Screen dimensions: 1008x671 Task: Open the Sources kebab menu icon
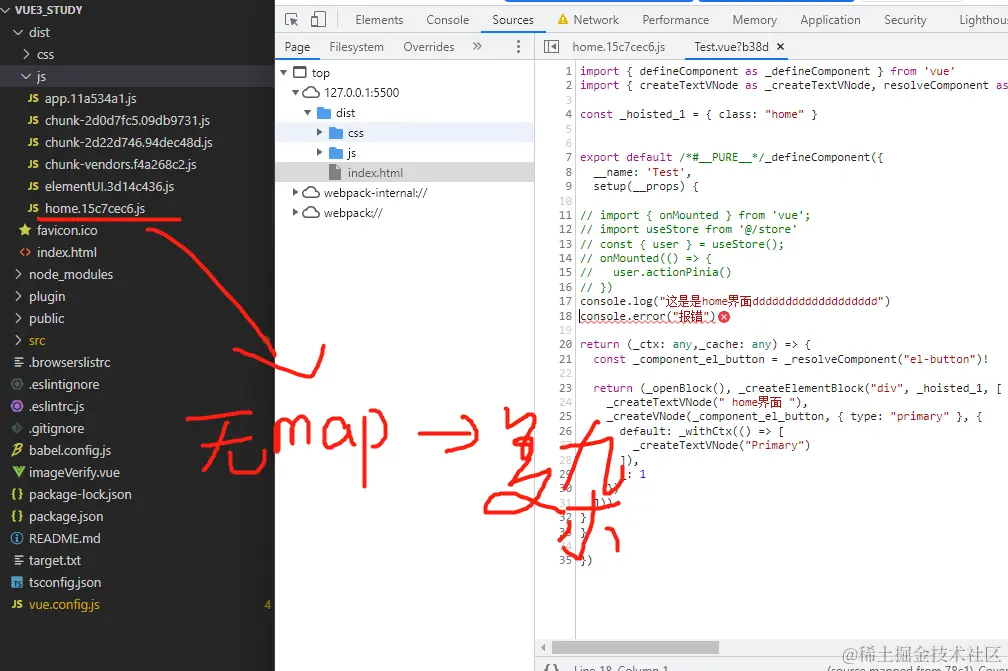(x=518, y=46)
